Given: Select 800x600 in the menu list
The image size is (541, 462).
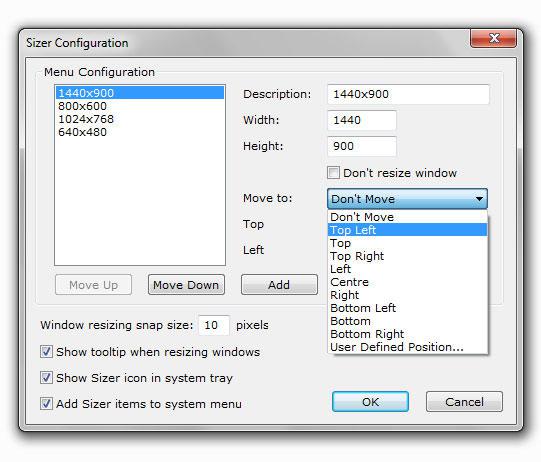Looking at the screenshot, I should 140,106.
